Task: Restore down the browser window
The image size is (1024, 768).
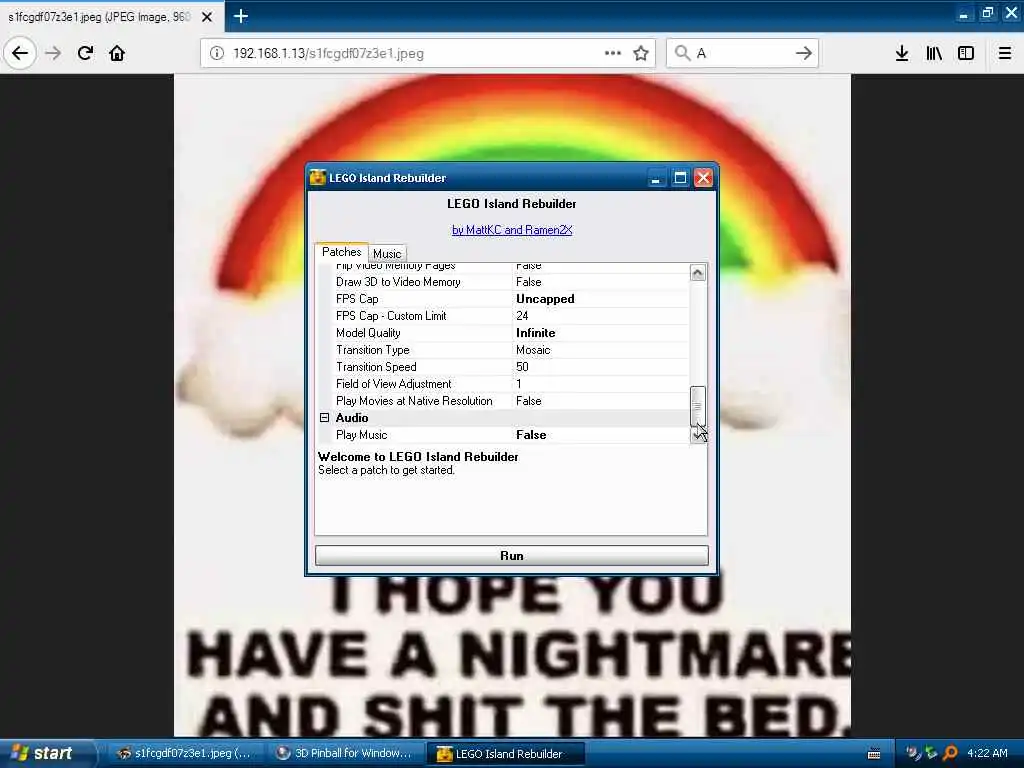Action: 987,13
